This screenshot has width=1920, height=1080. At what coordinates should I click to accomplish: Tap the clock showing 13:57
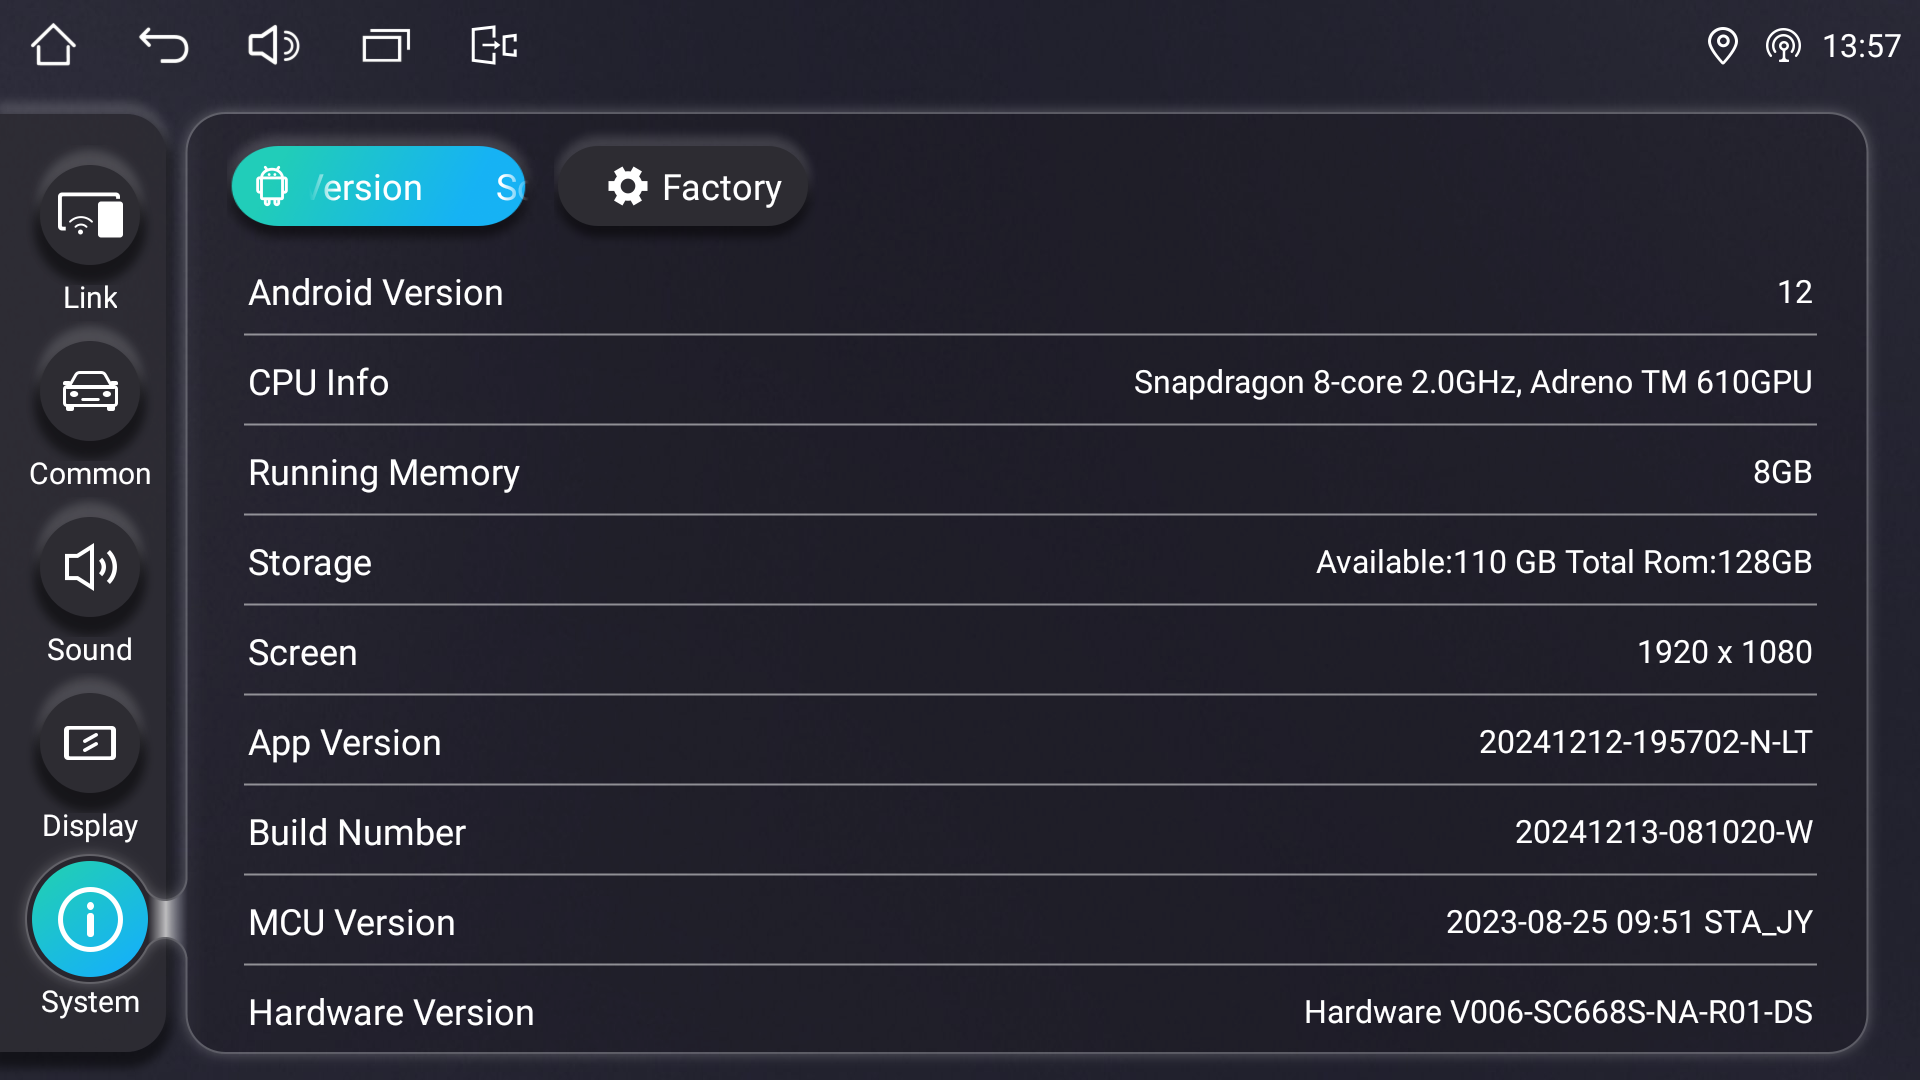tap(1860, 46)
